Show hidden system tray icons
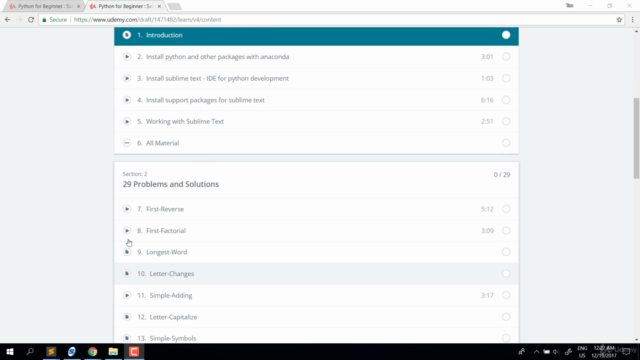 click(x=536, y=351)
